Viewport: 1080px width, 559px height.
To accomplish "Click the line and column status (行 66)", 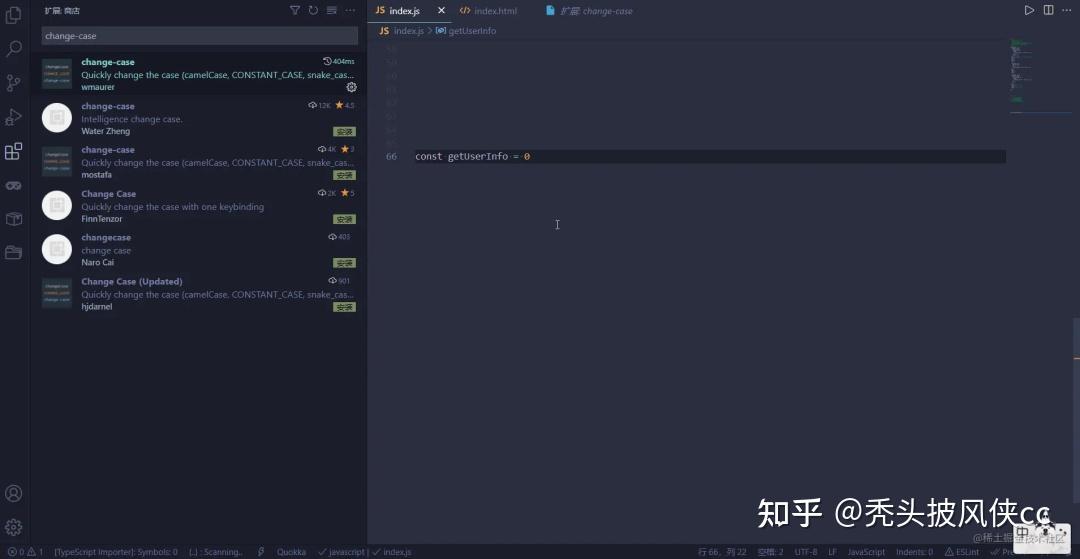I will 722,552.
